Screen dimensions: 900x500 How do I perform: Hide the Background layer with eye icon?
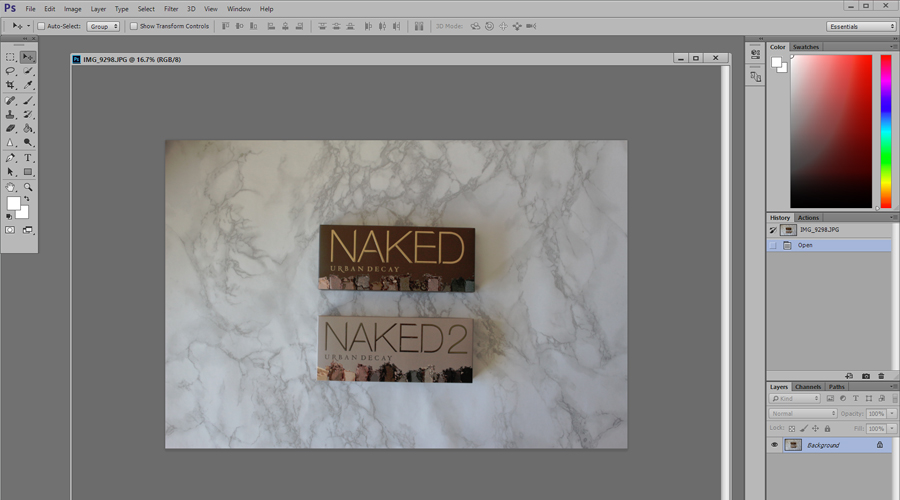pos(774,445)
